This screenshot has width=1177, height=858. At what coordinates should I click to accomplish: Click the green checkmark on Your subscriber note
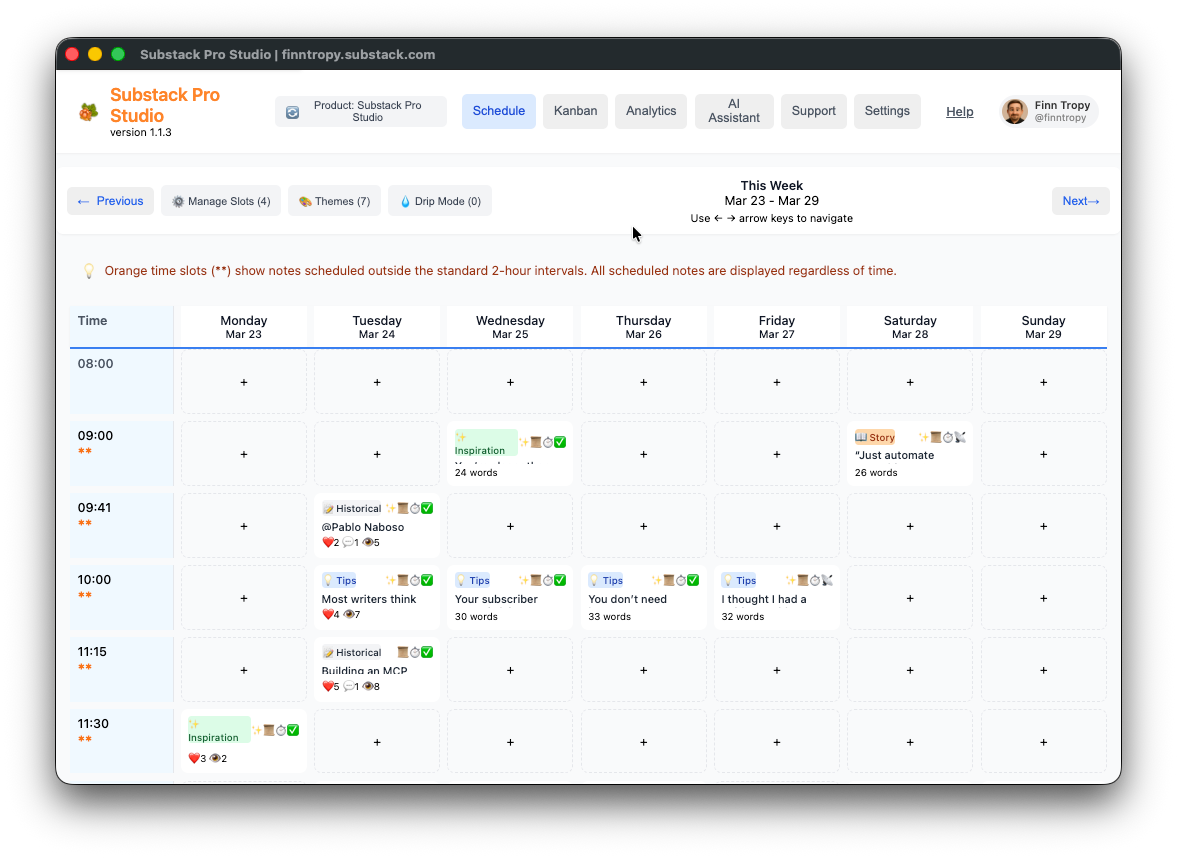(560, 580)
